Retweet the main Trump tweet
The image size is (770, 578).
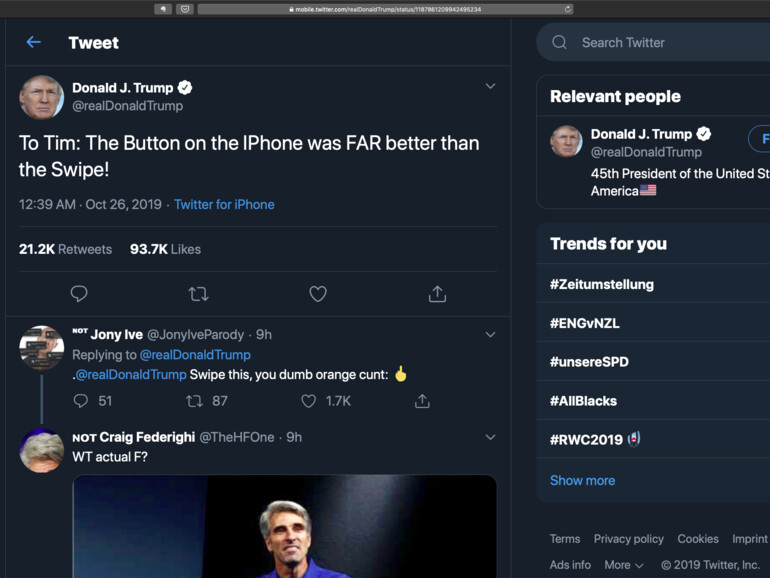[x=198, y=294]
